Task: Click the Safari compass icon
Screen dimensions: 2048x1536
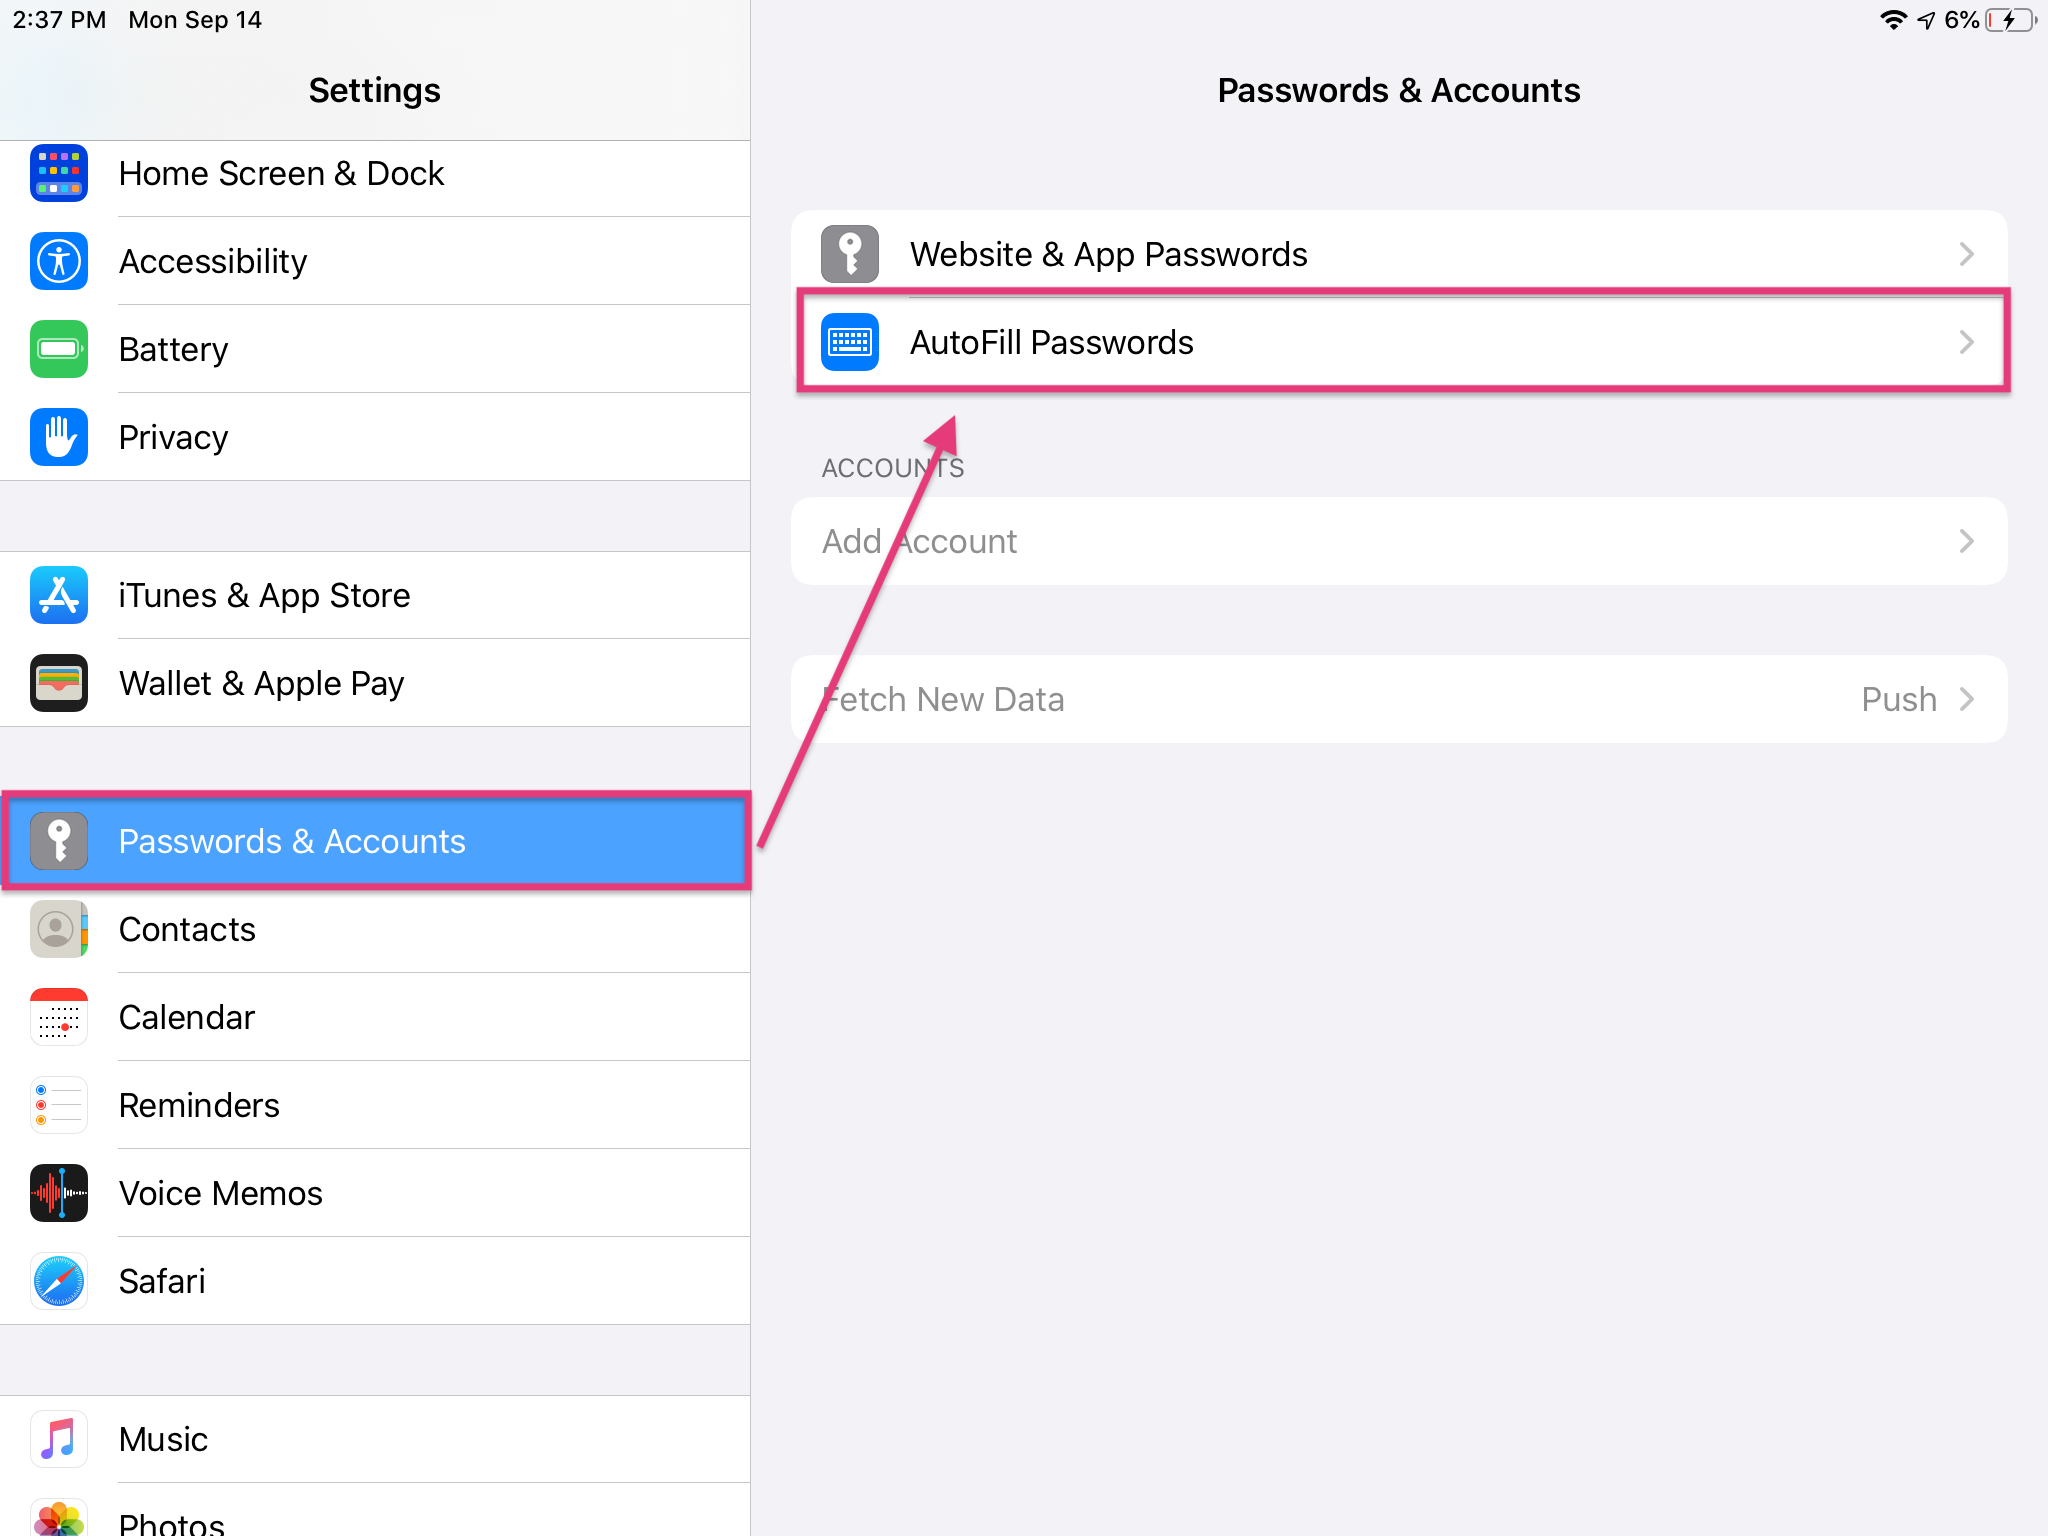Action: (x=59, y=1281)
